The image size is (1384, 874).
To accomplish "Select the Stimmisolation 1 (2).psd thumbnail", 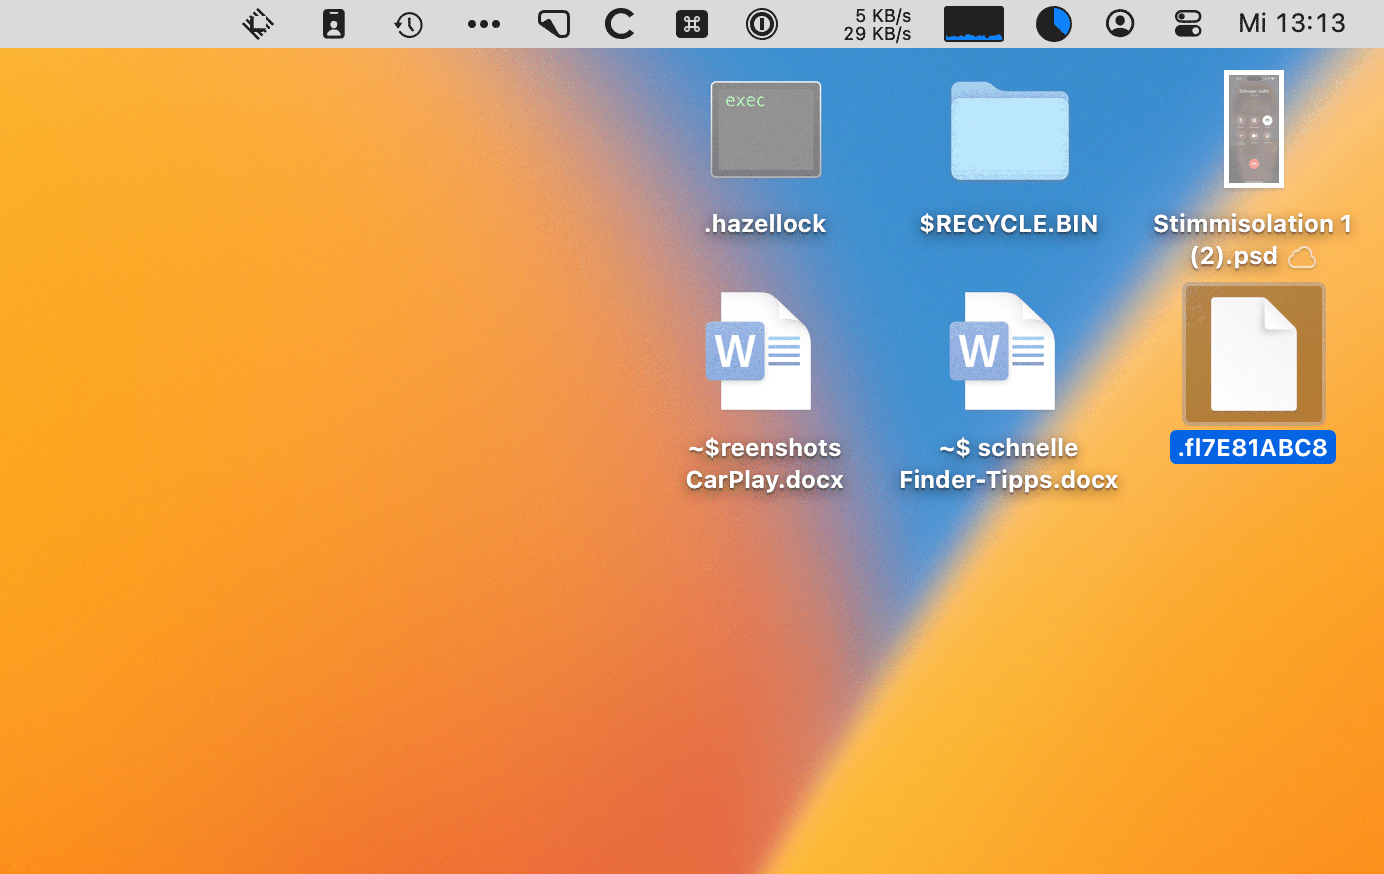I will (1254, 129).
